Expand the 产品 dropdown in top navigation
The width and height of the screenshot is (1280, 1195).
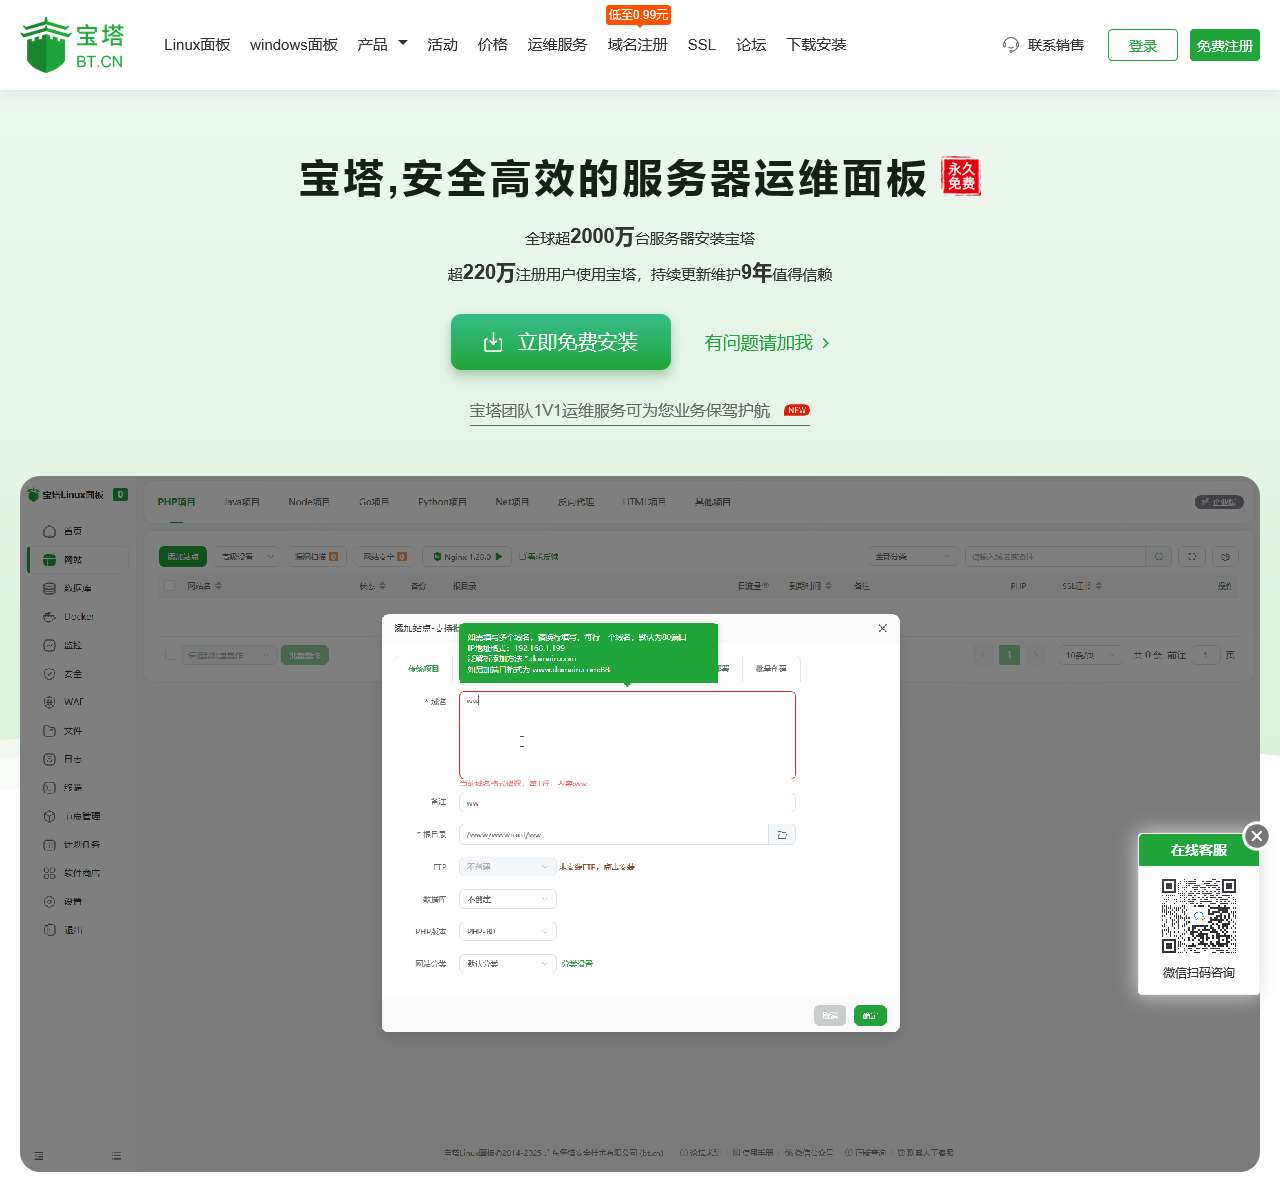[382, 44]
